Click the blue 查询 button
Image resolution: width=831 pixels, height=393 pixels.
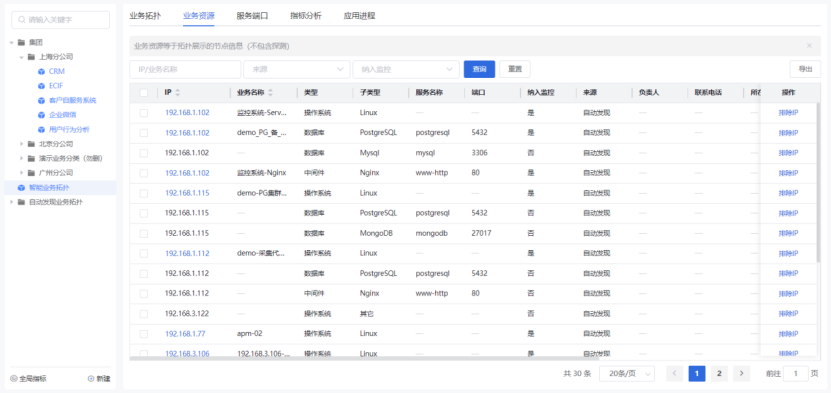tap(479, 69)
